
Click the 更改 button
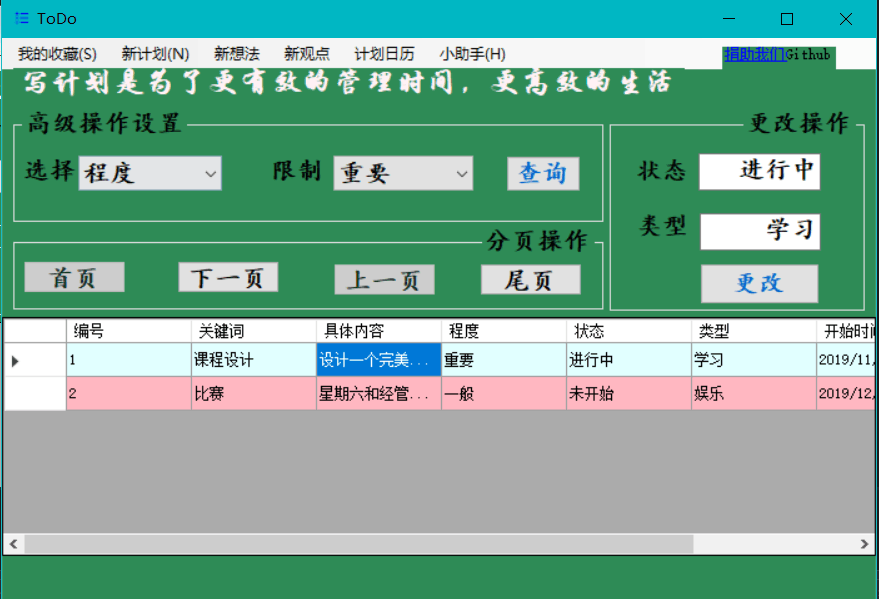click(x=759, y=284)
